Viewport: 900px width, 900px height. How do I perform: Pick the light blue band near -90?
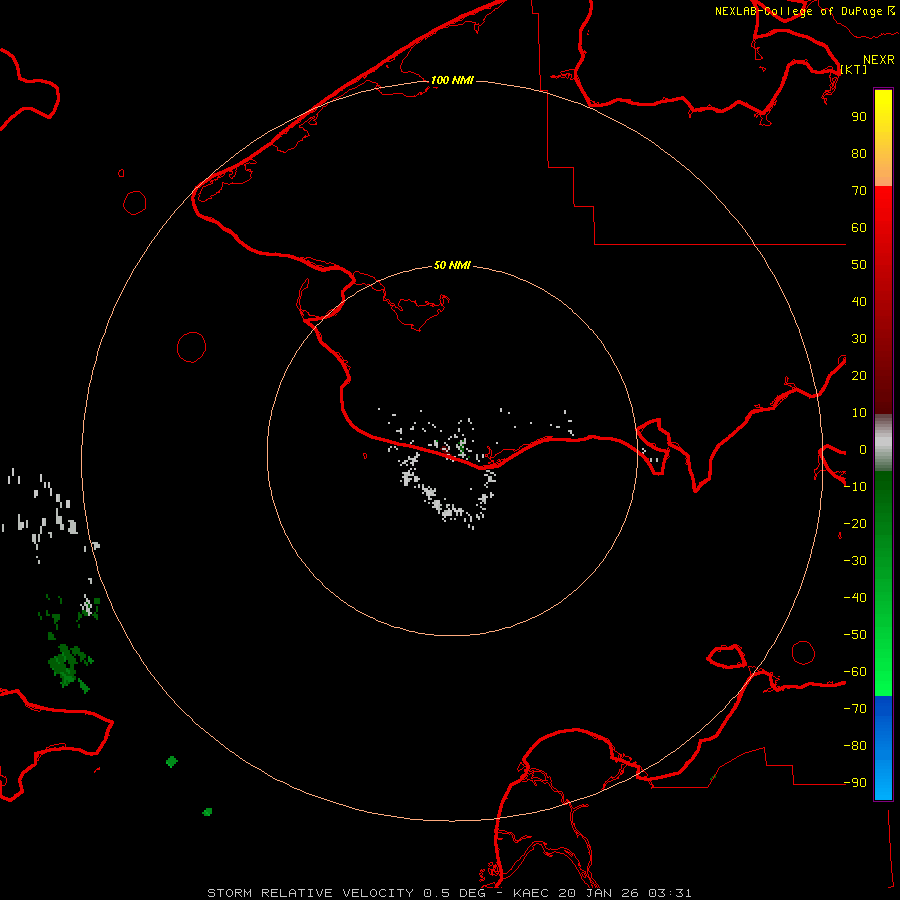(x=883, y=783)
